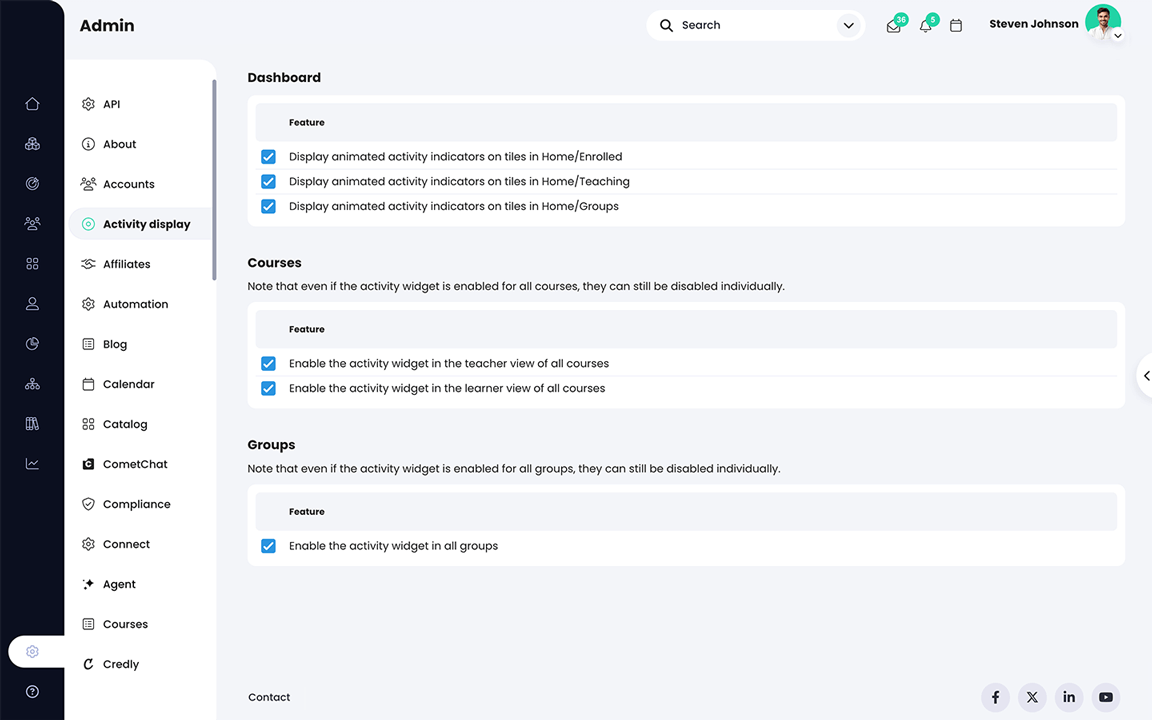Disable animated activity indicators in Home/Teaching
1152x720 pixels.
pos(268,181)
